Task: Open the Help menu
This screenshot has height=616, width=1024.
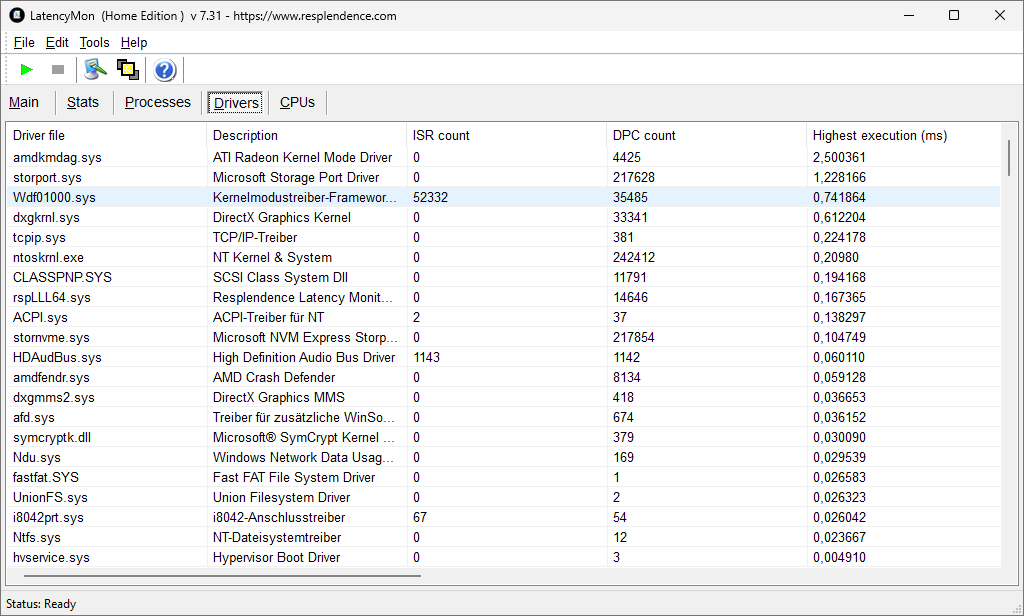Action: 134,42
